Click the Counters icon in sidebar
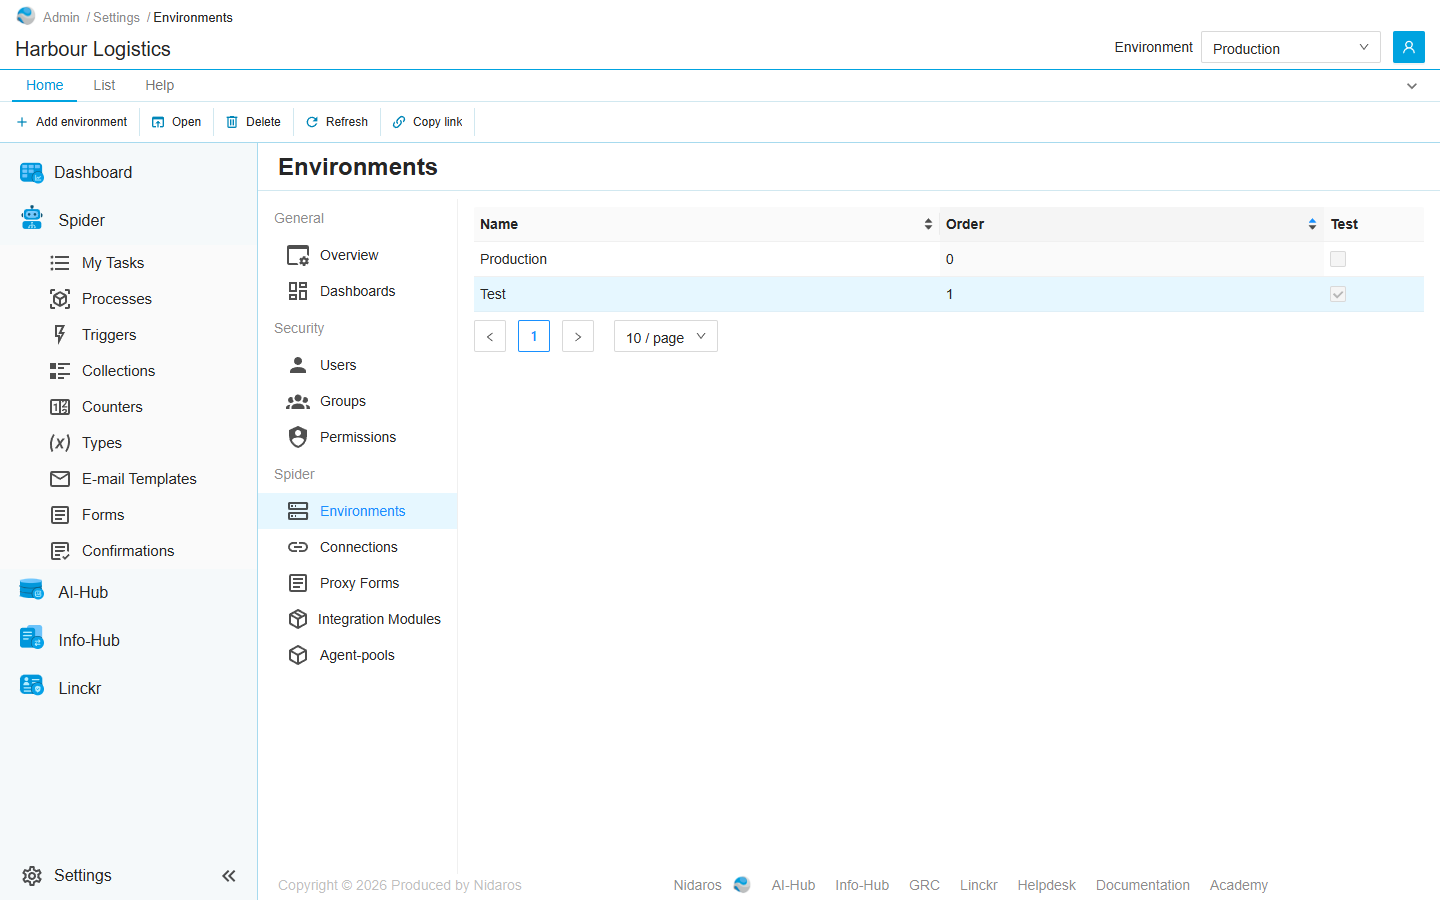 (60, 407)
